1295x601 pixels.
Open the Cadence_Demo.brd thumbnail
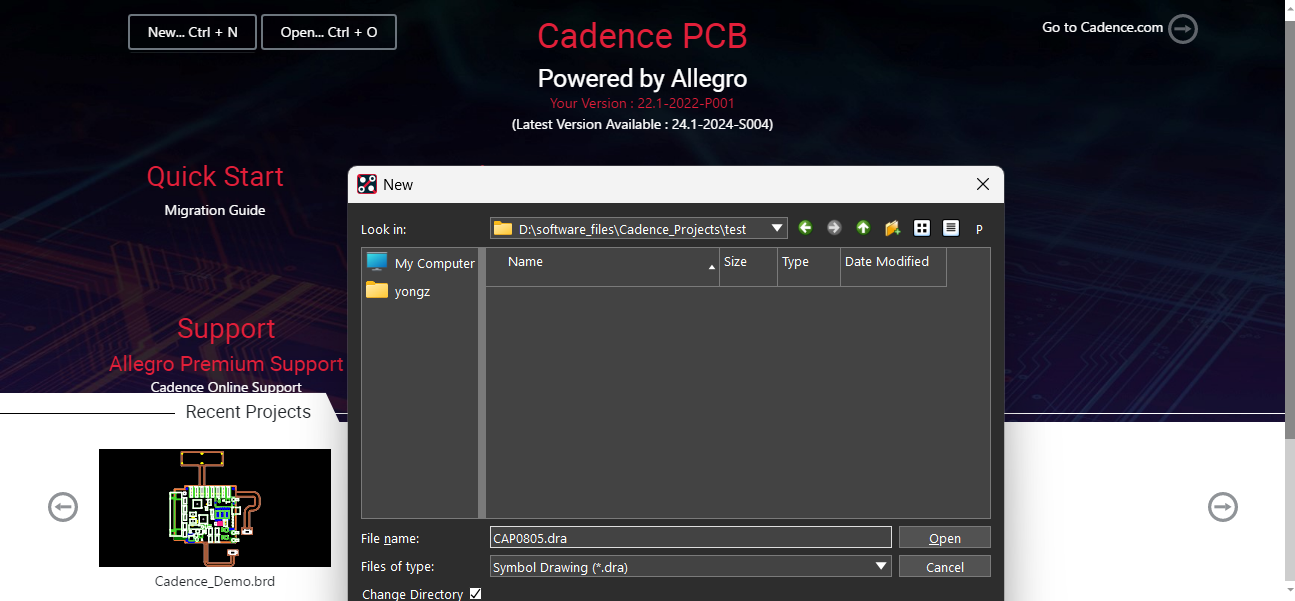point(215,508)
